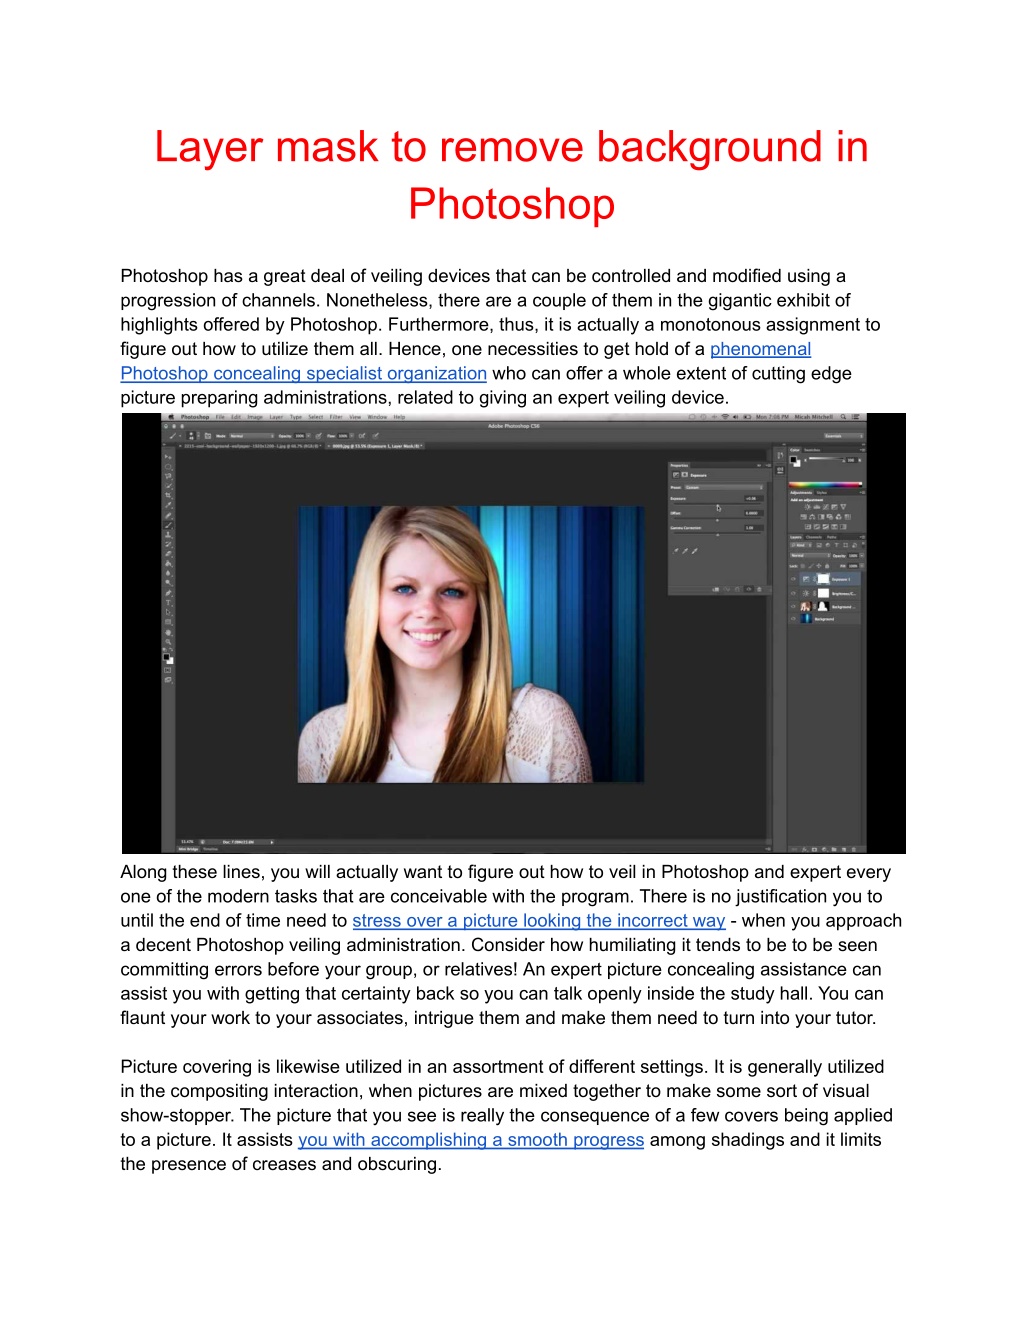
Task: Open the Layer menu in Photoshop
Action: (x=276, y=417)
